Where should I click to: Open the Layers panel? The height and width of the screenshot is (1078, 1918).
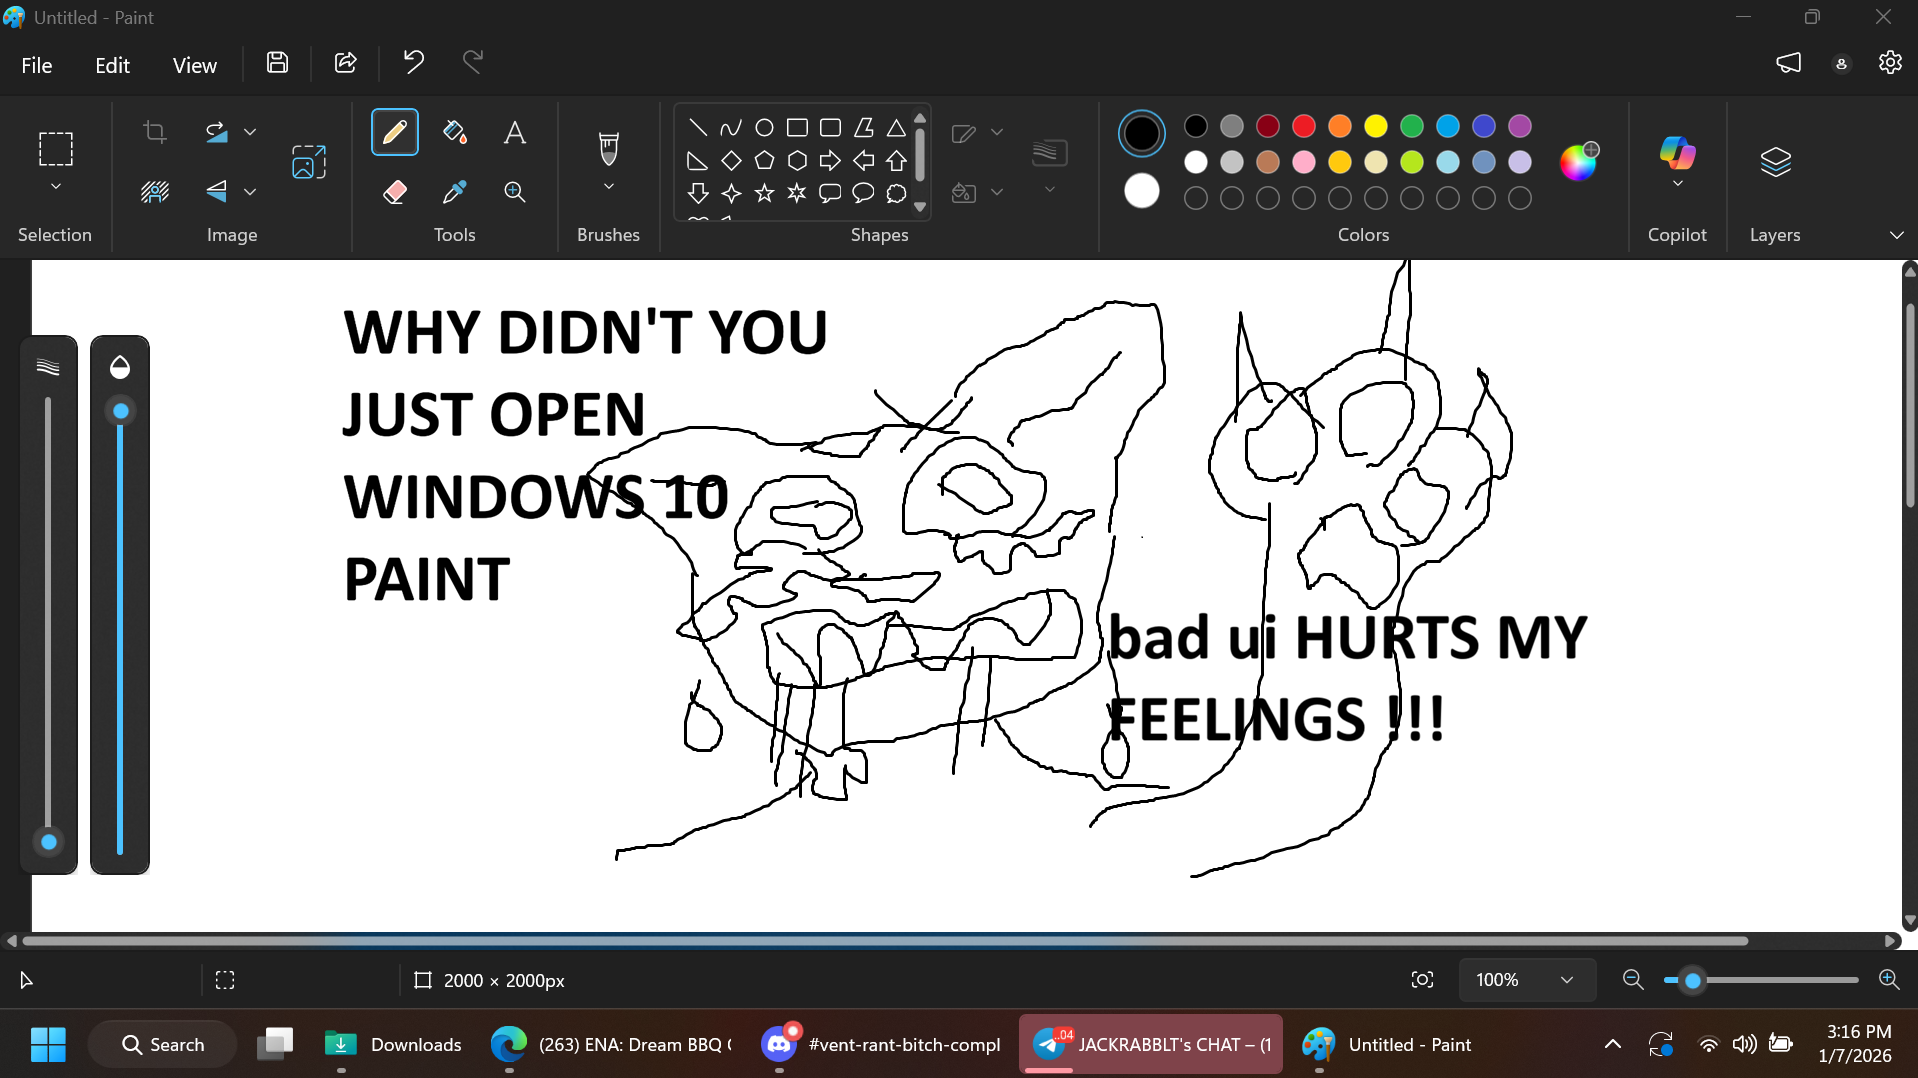tap(1774, 162)
